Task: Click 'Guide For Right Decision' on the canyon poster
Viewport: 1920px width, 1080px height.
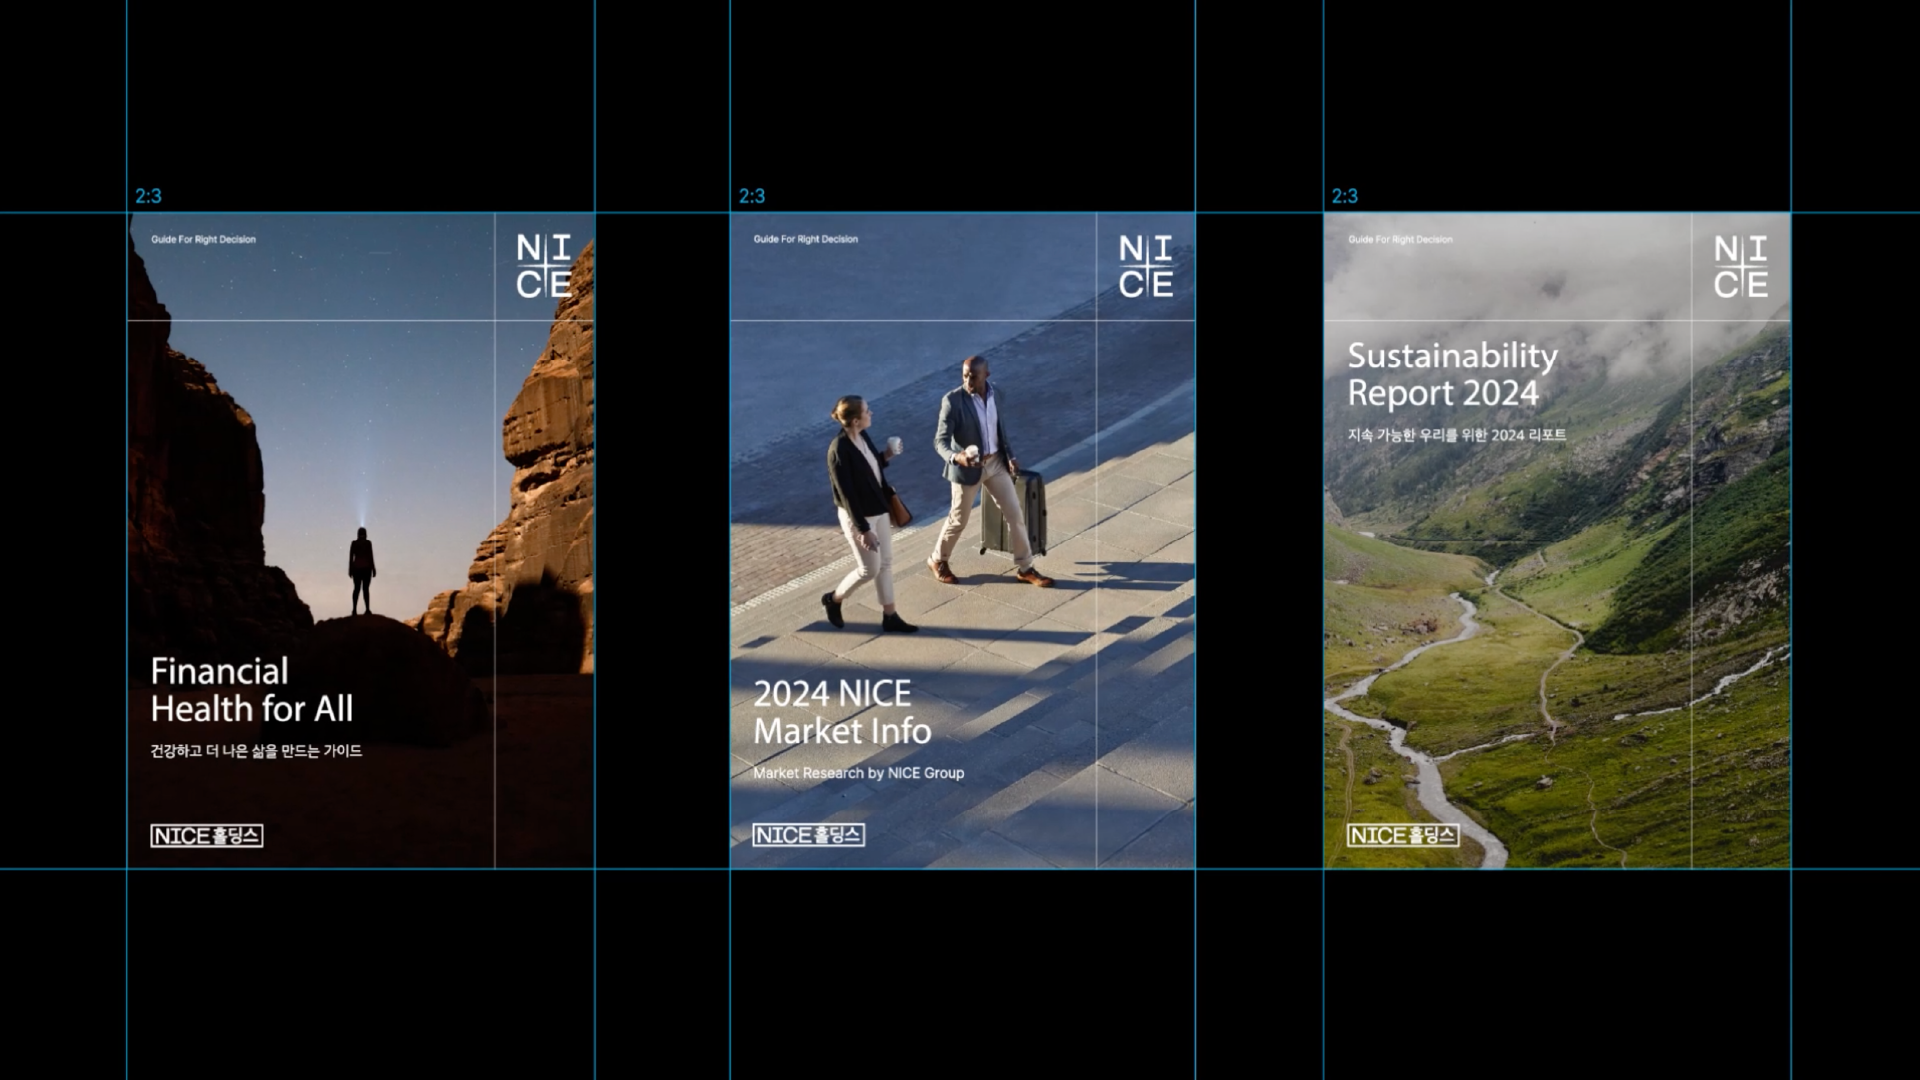Action: pyautogui.click(x=203, y=240)
